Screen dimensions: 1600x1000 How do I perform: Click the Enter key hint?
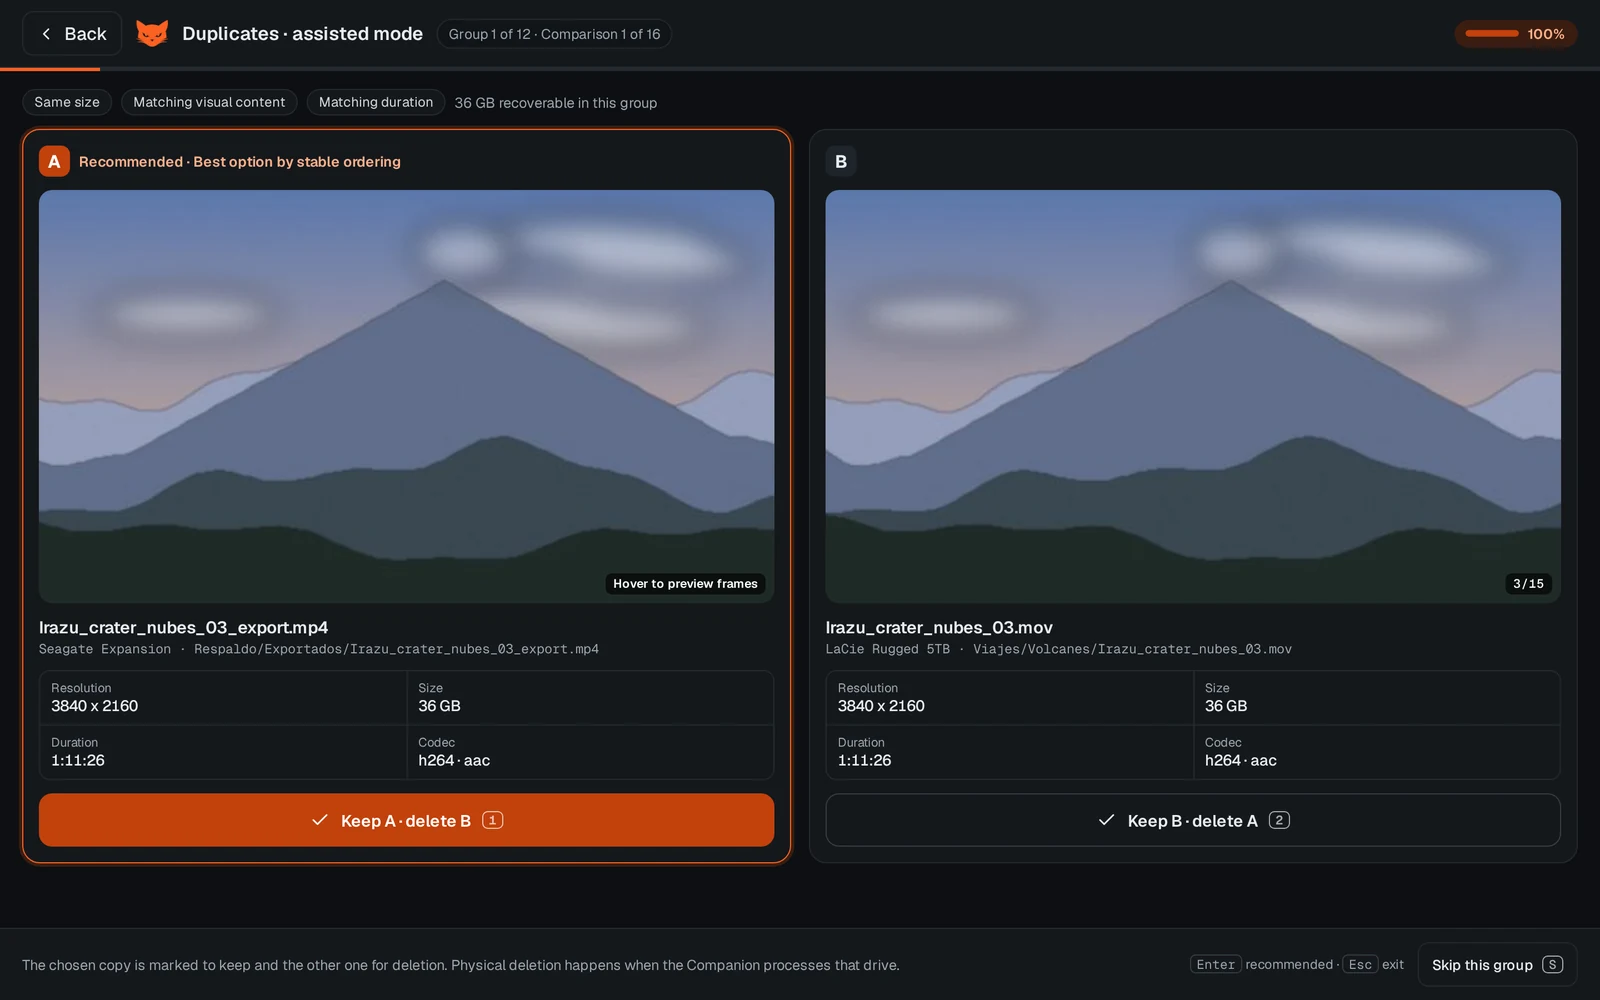(x=1216, y=965)
